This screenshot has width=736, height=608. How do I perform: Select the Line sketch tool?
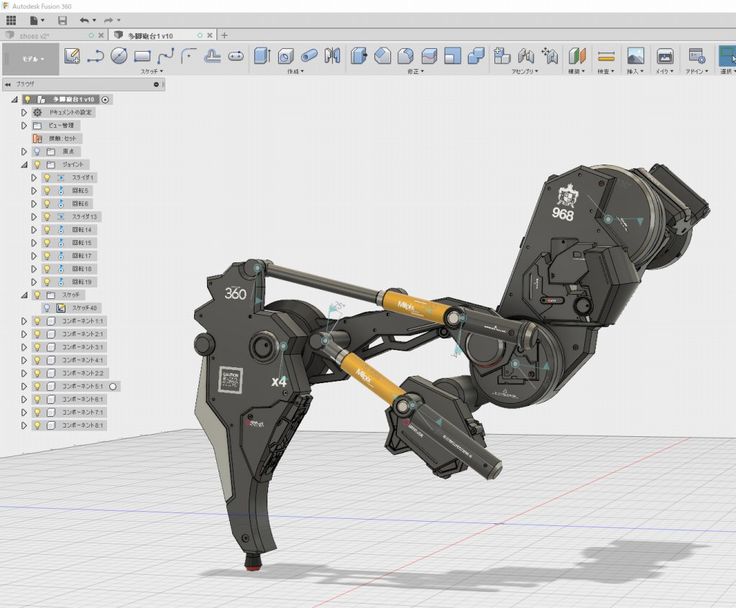coord(96,56)
